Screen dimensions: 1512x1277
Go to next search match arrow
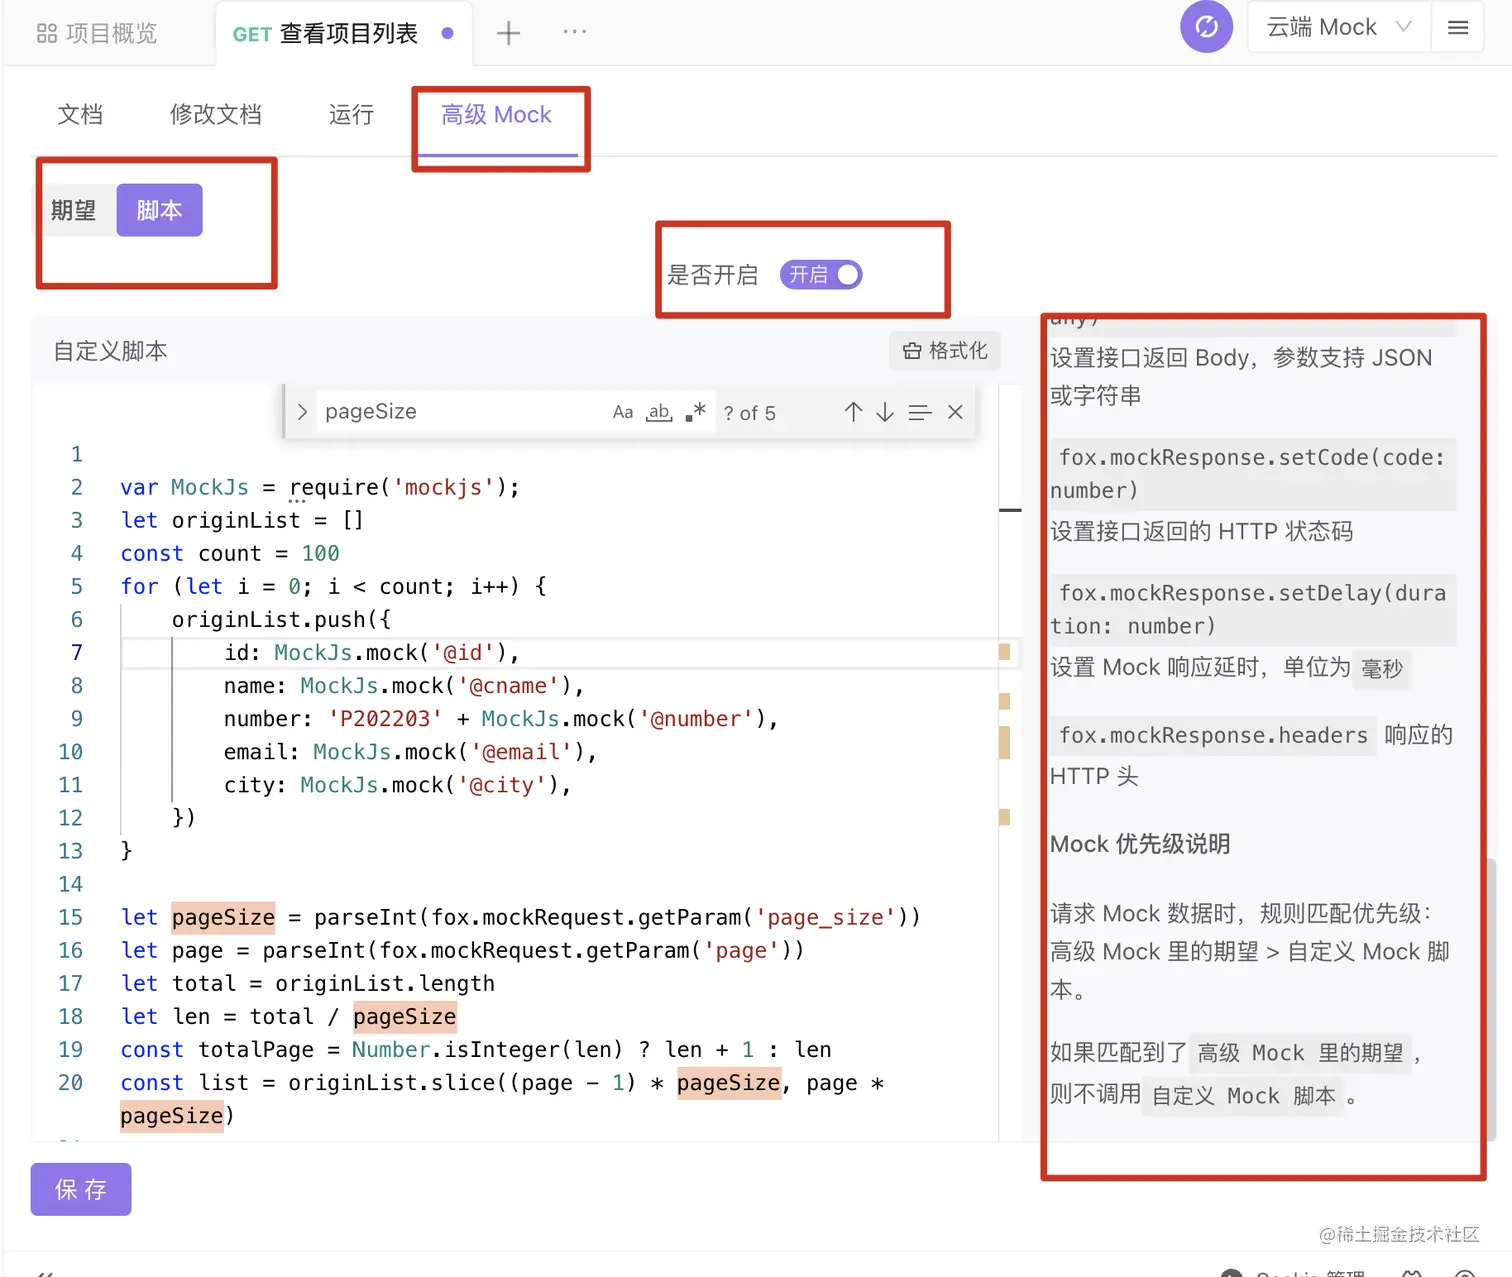click(x=885, y=412)
